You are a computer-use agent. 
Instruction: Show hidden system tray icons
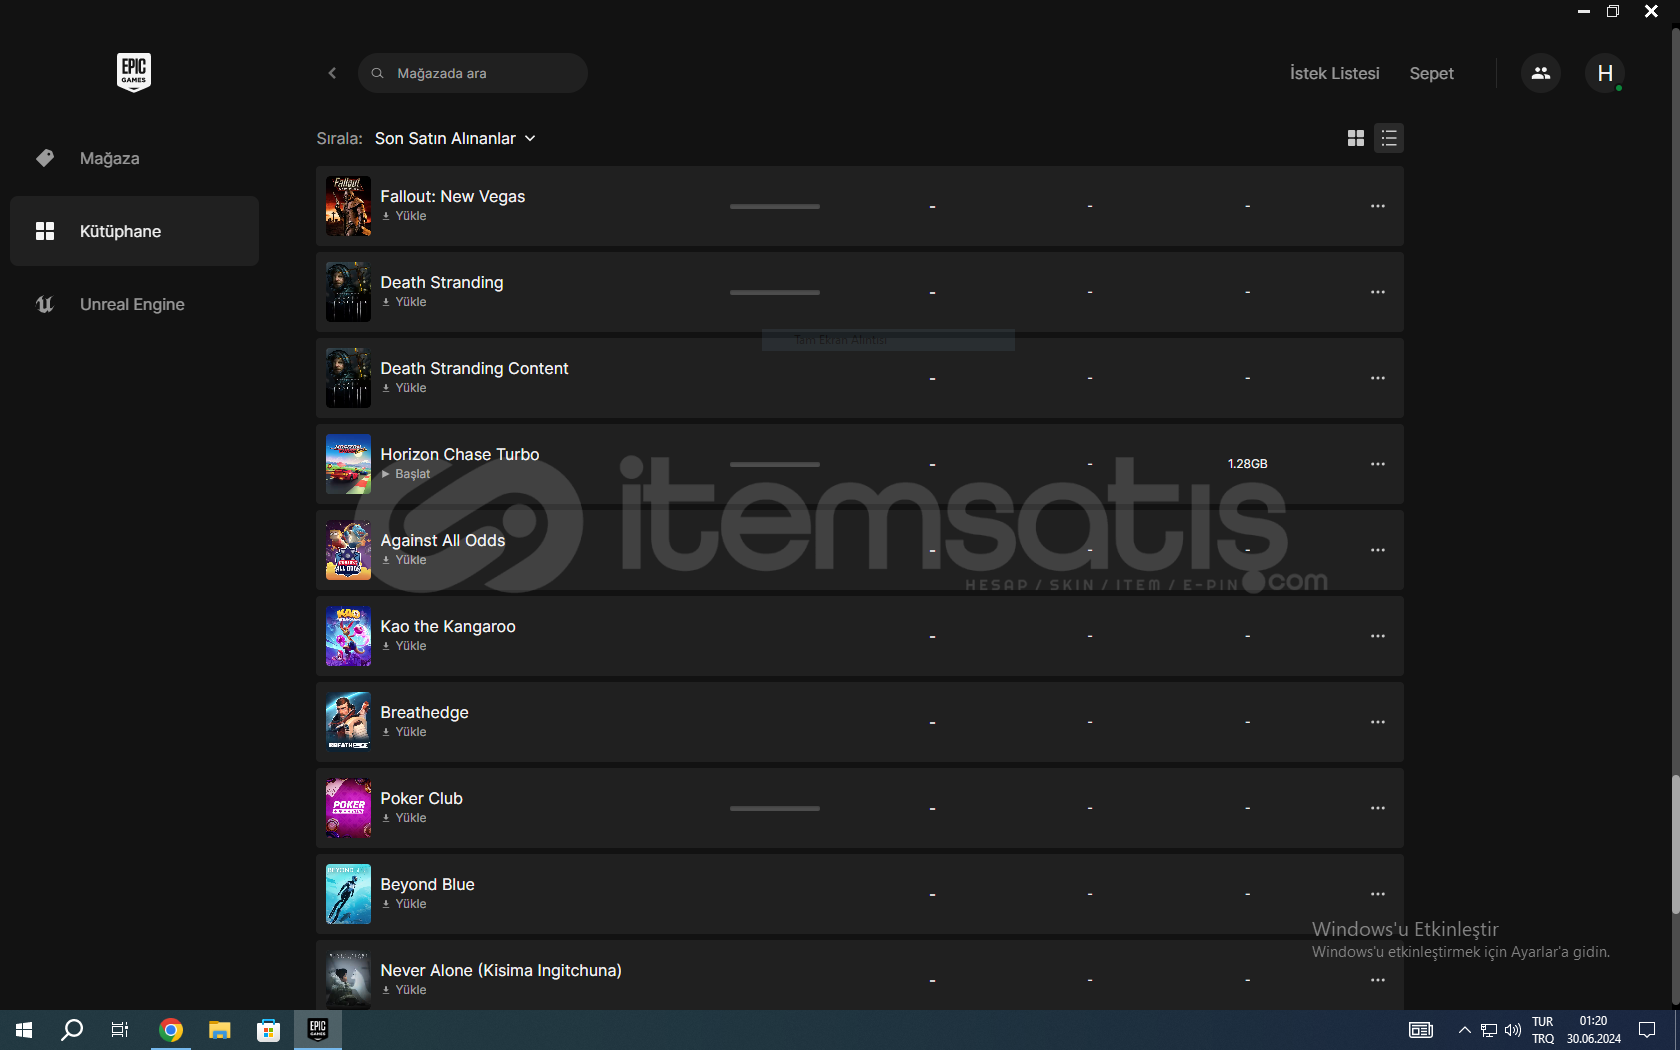tap(1464, 1030)
